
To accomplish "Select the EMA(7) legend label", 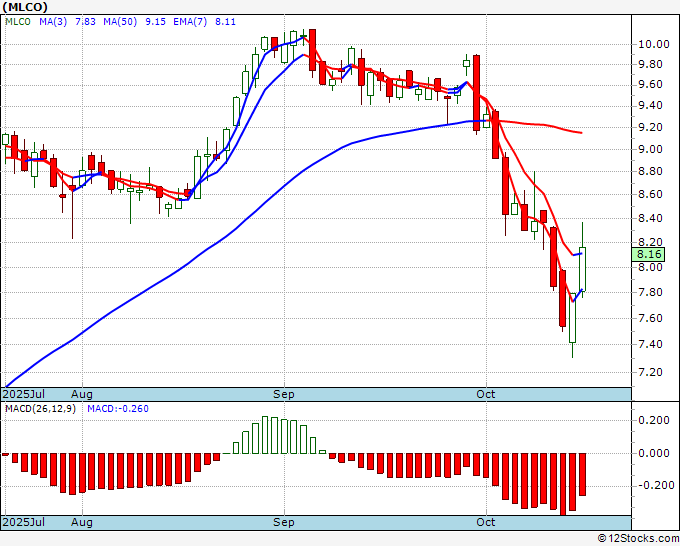I will point(190,22).
